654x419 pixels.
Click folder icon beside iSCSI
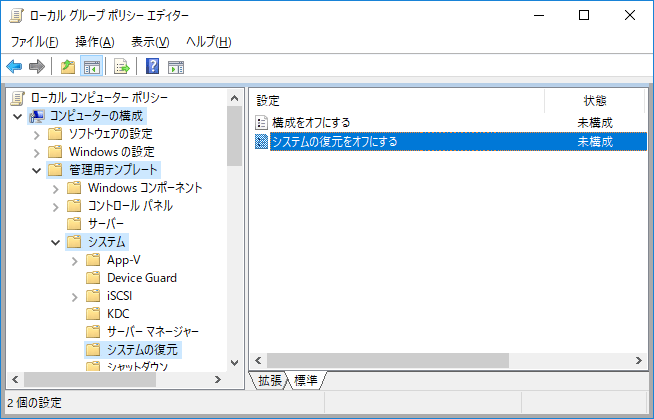click(93, 296)
